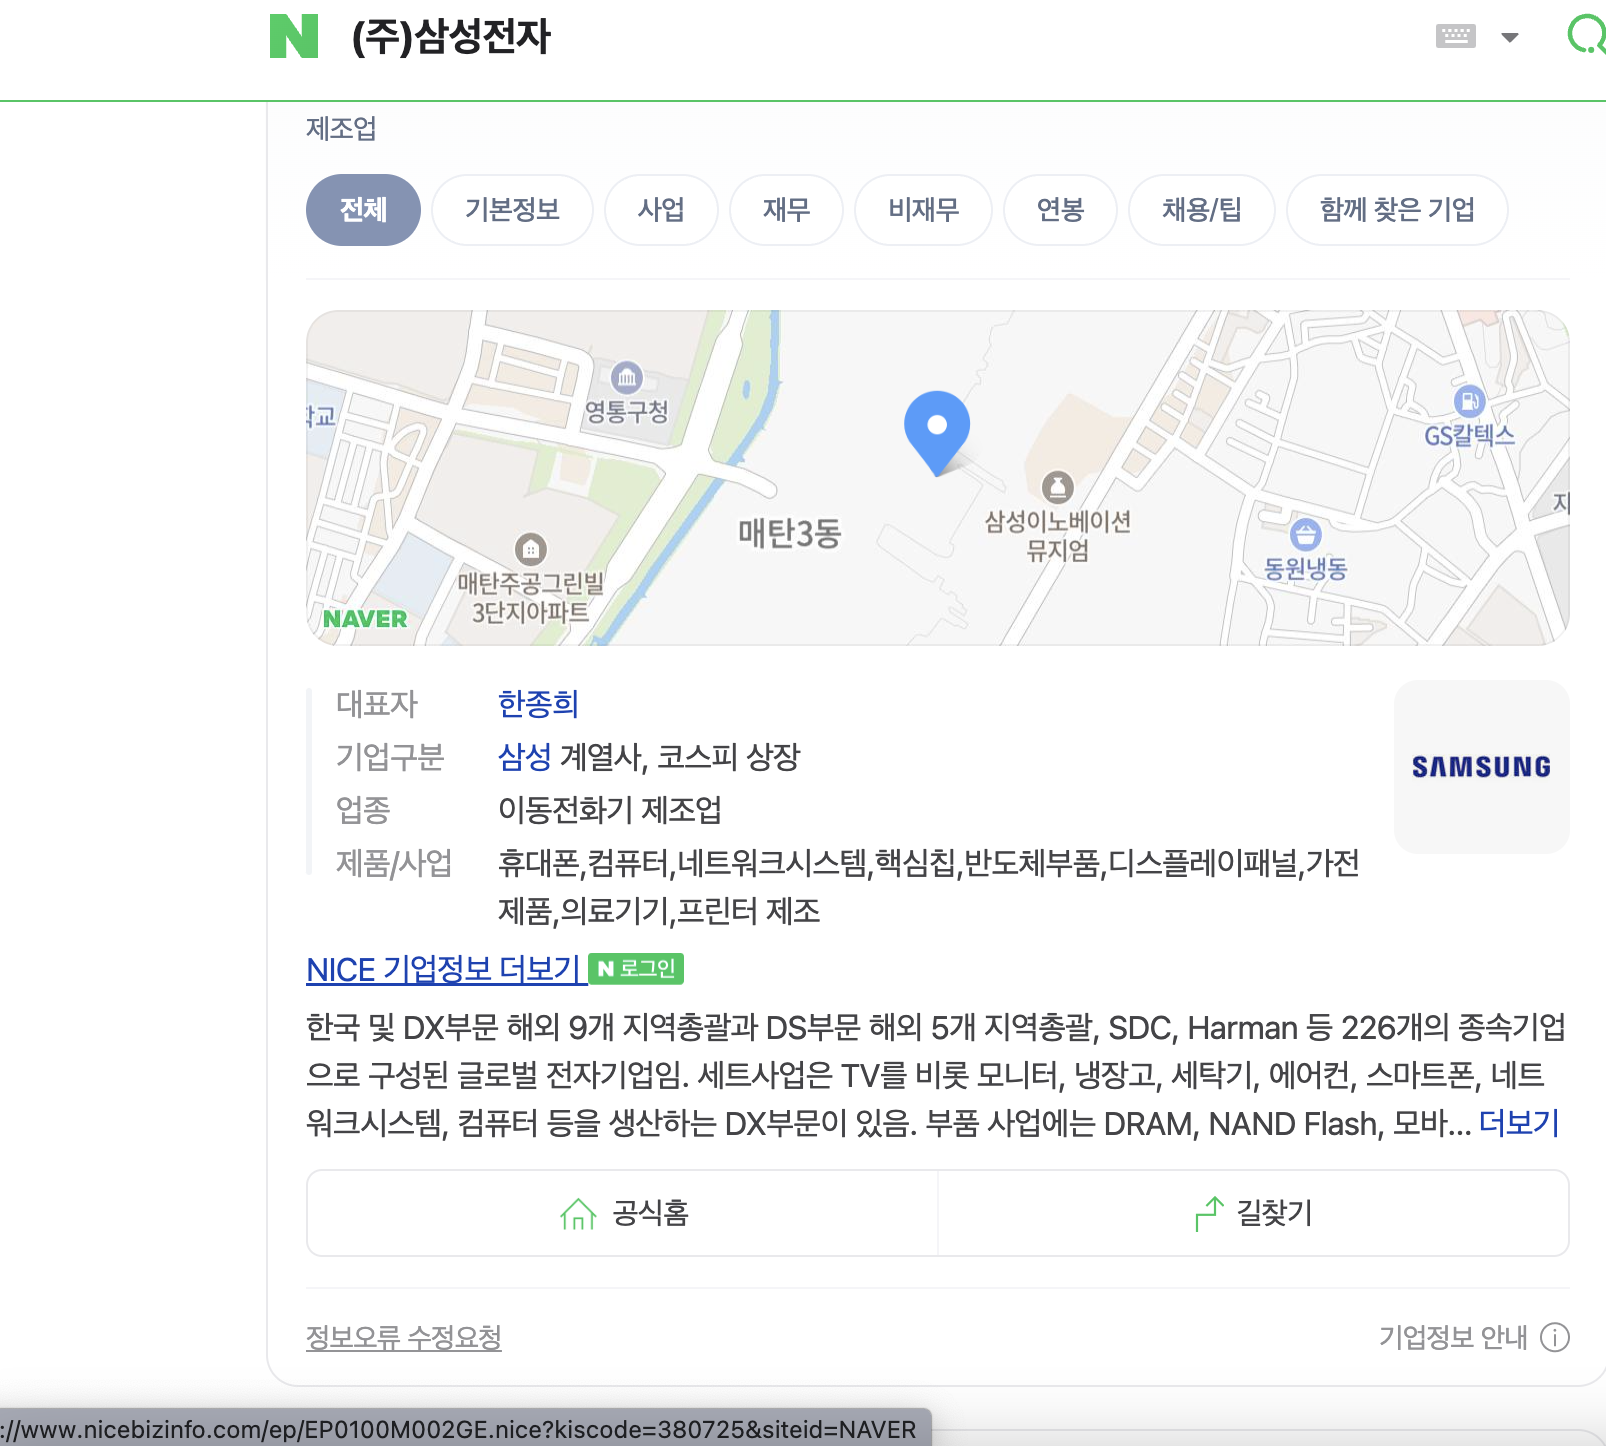Viewport: 1606px width, 1446px height.
Task: Open the 연봉 tab
Action: [1060, 210]
